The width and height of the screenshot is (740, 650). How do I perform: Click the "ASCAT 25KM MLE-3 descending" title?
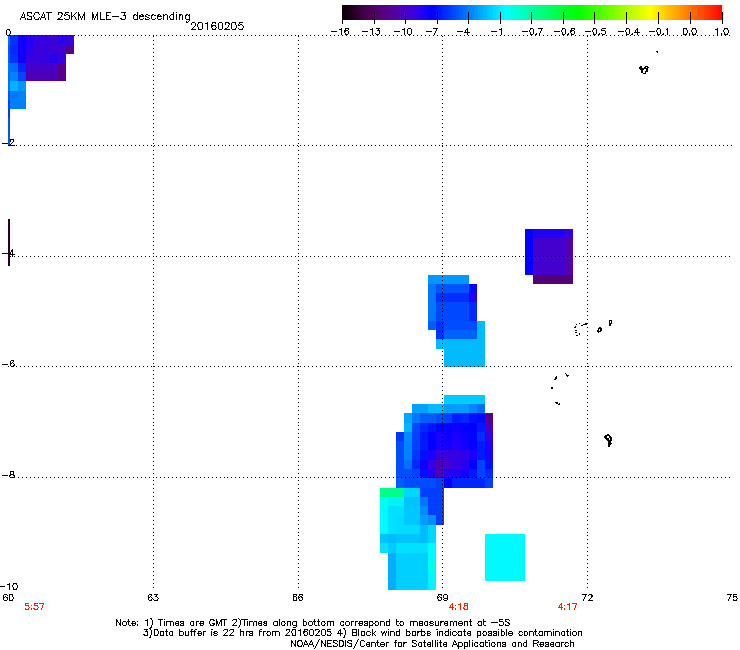pos(105,17)
